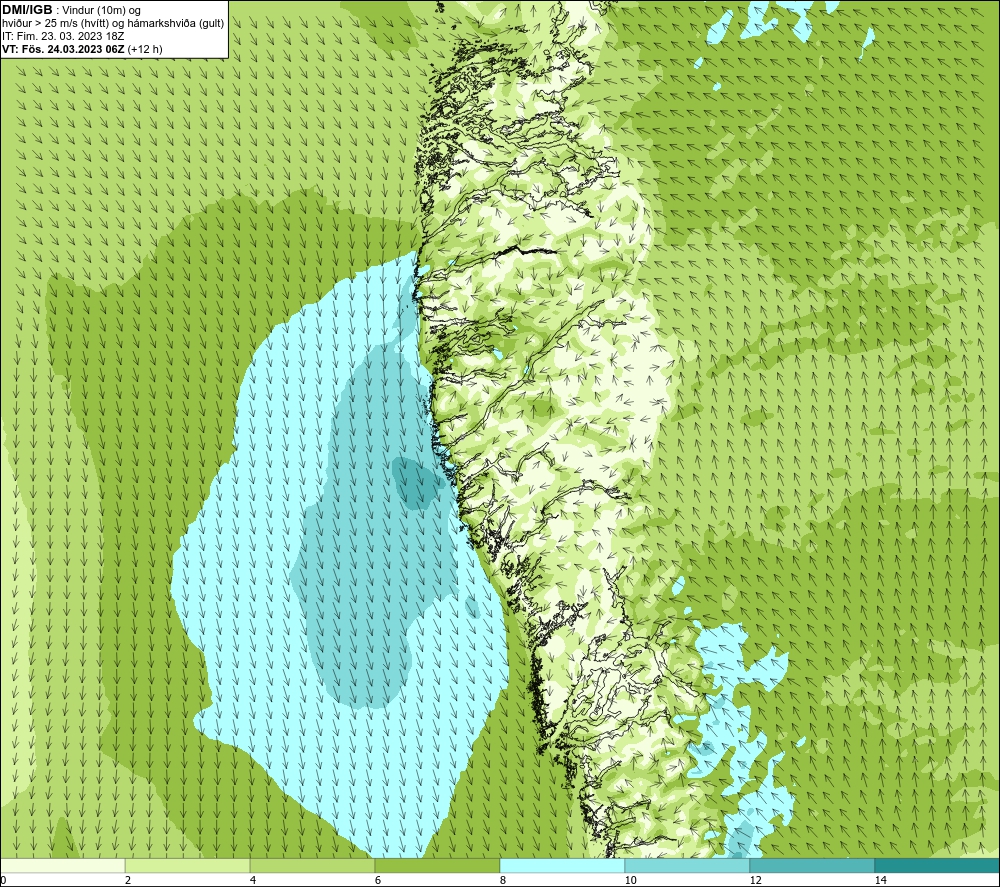The width and height of the screenshot is (1000, 887).
Task: Click the scale label '0'
Action: [x=3, y=880]
